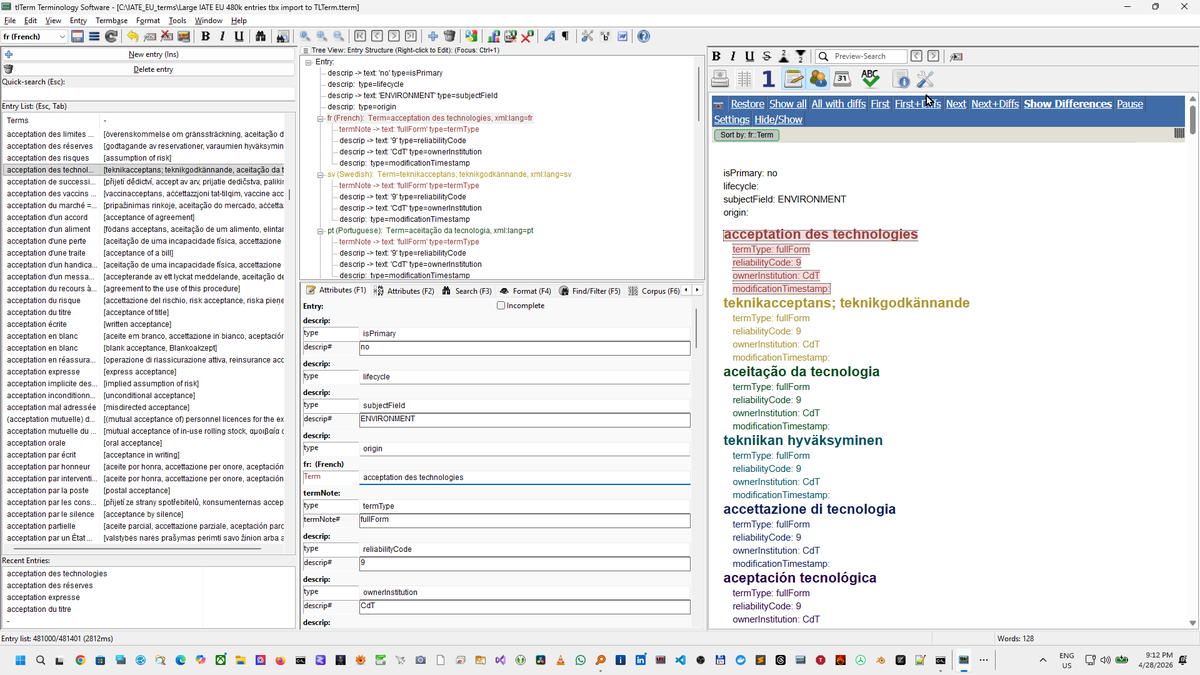This screenshot has width=1200, height=675.
Task: Collapse the root Entry node in tree view
Action: point(308,62)
